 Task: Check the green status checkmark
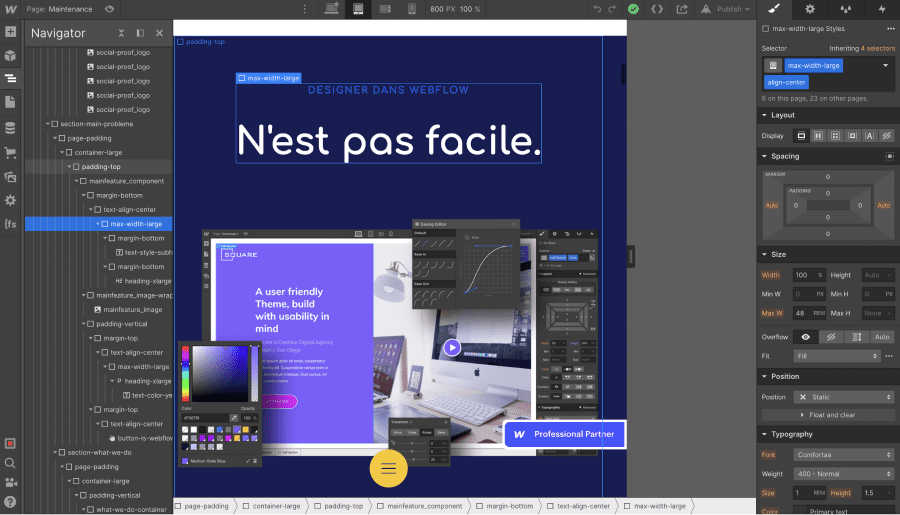[633, 9]
